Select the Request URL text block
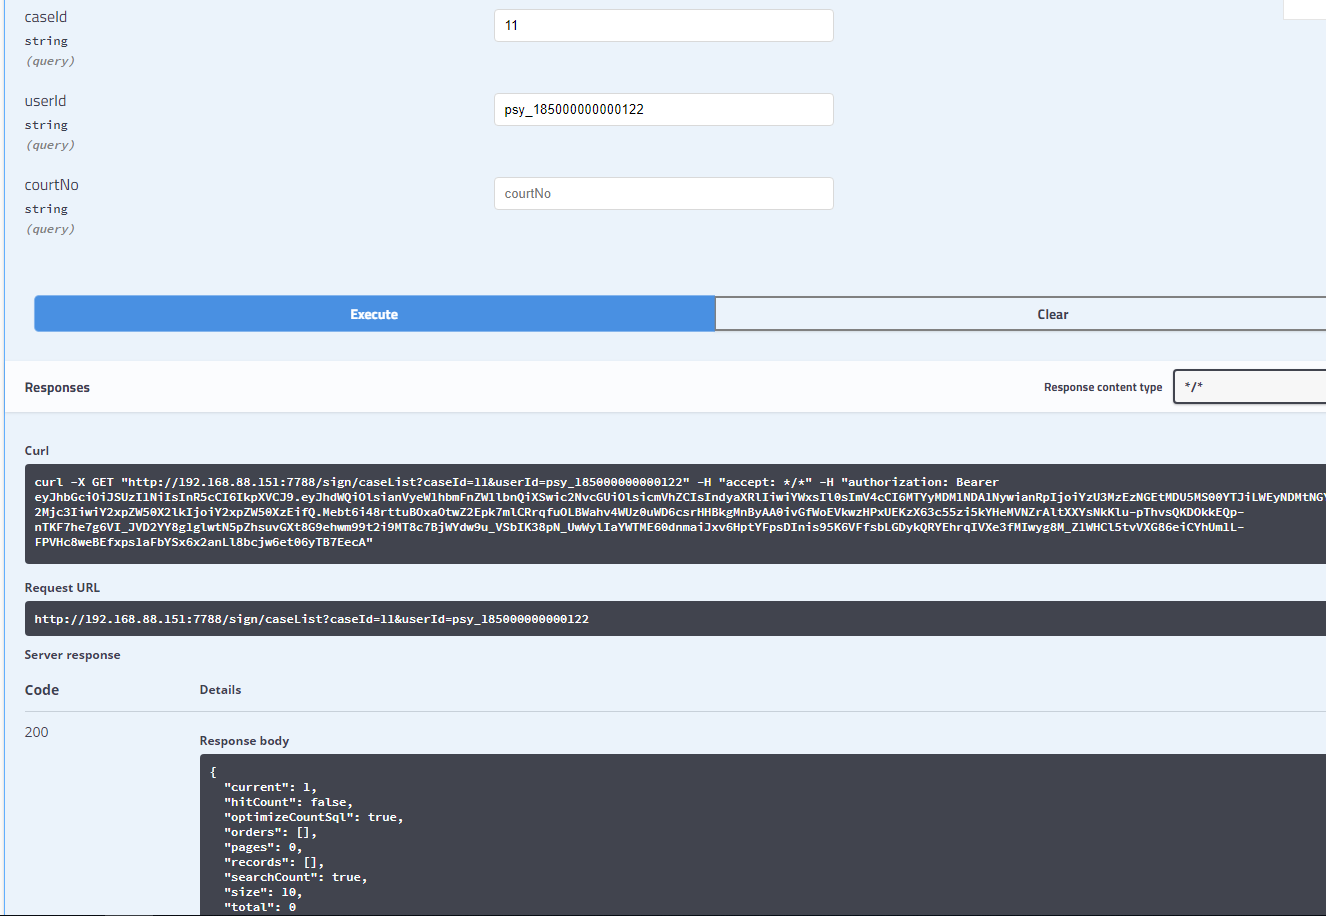Image resolution: width=1326 pixels, height=916 pixels. 675,619
